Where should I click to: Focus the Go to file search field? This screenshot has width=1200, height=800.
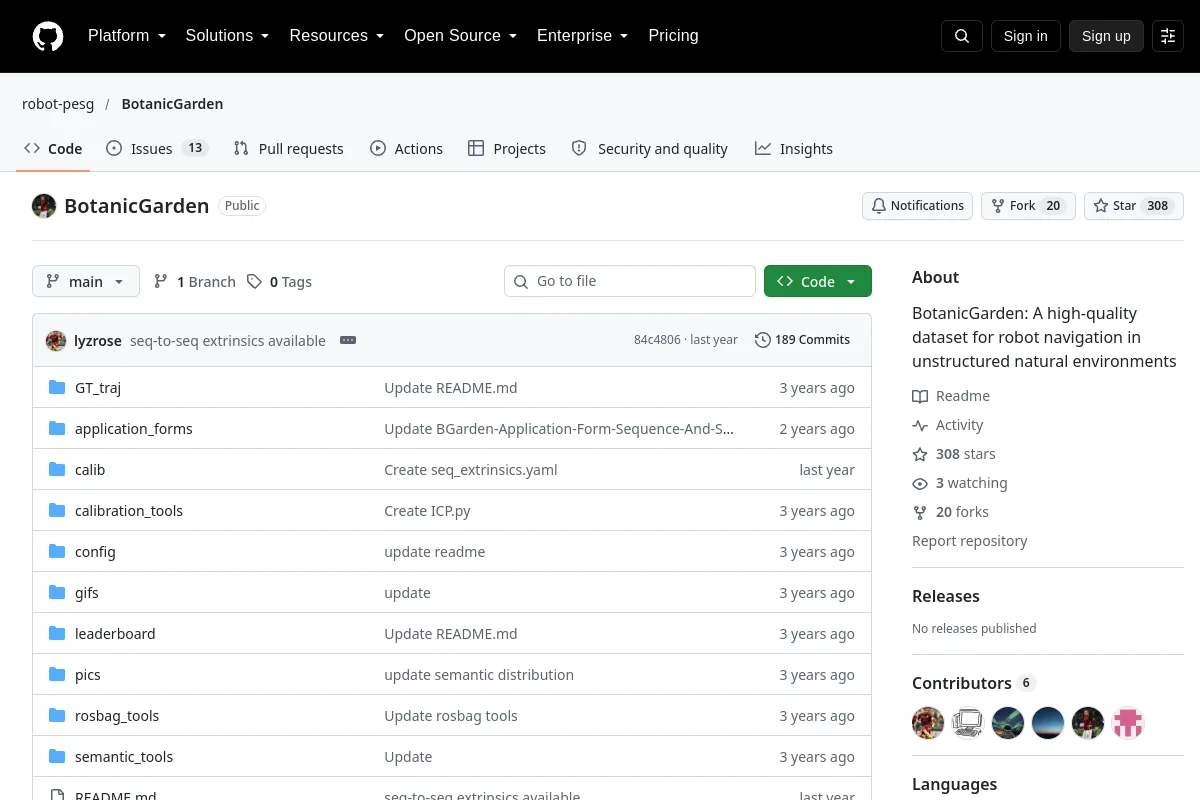click(x=630, y=281)
